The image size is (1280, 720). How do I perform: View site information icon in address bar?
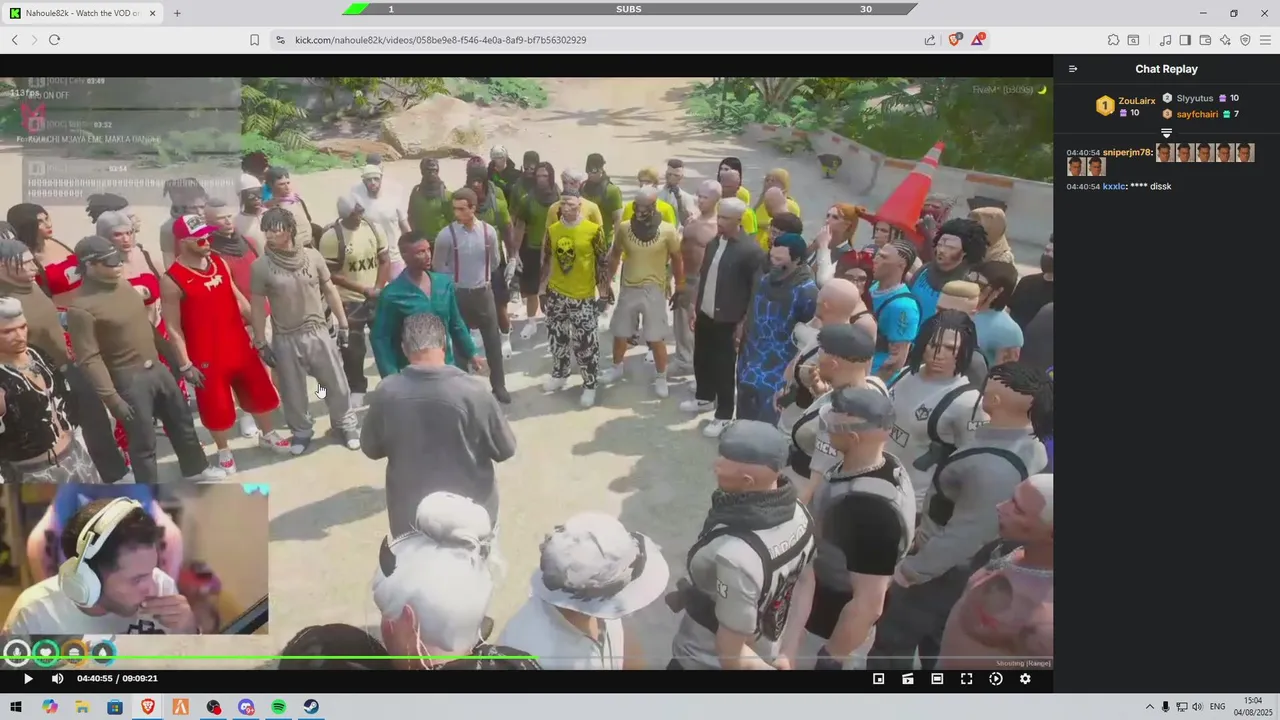(x=280, y=40)
